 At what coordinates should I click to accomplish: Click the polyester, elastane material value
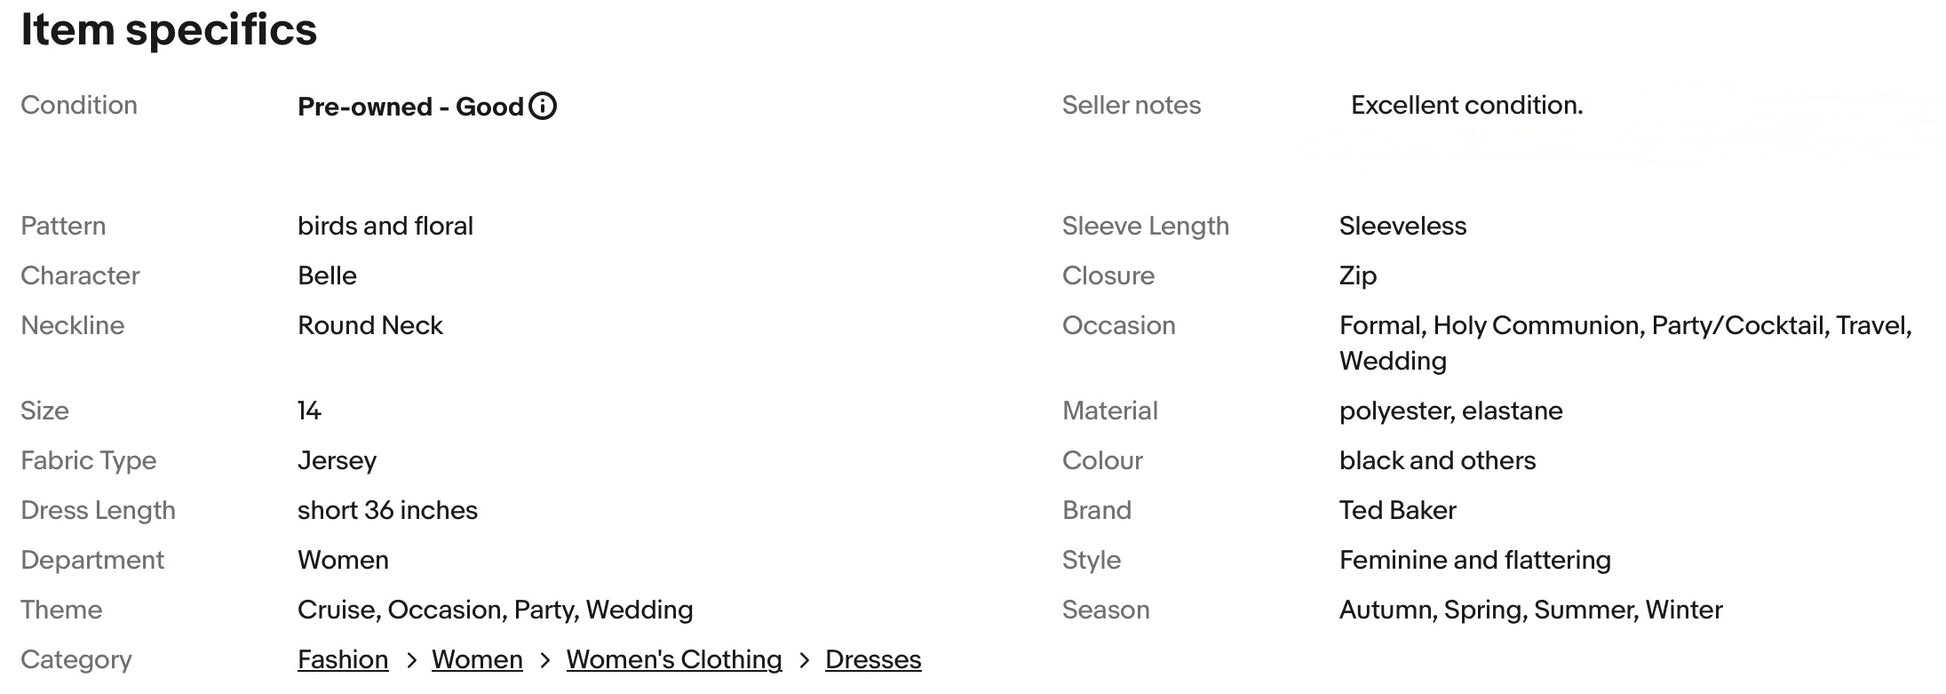[1450, 411]
